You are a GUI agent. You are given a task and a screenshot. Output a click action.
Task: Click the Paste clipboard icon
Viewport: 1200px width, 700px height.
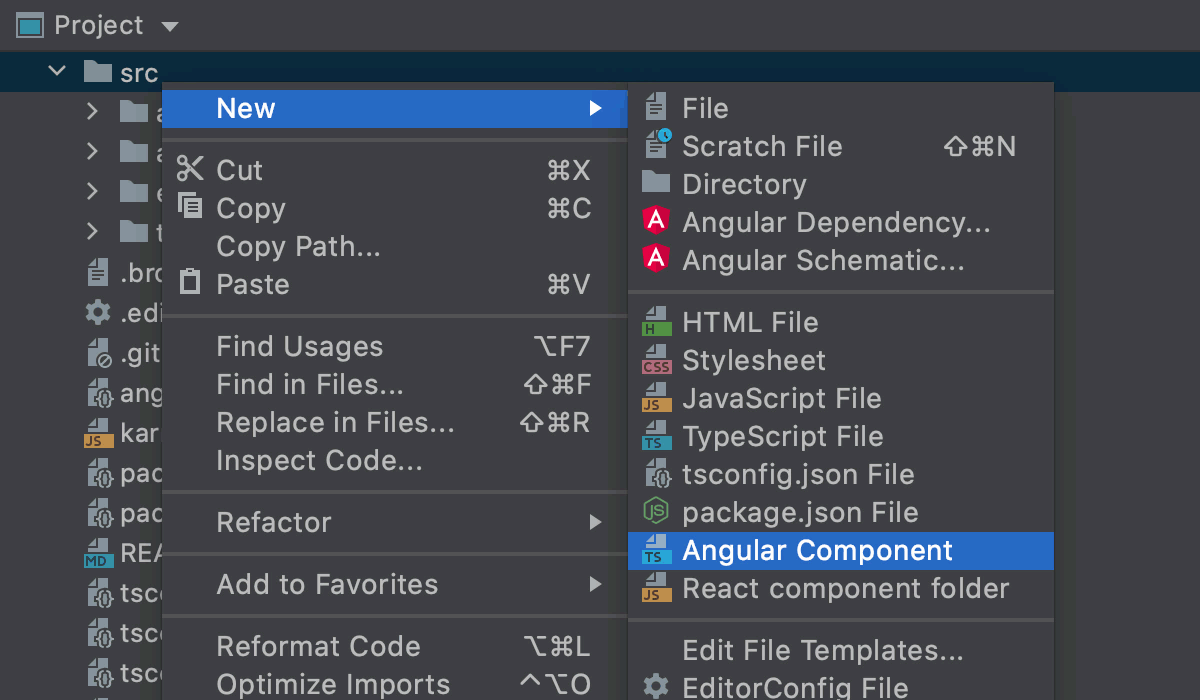pos(190,282)
